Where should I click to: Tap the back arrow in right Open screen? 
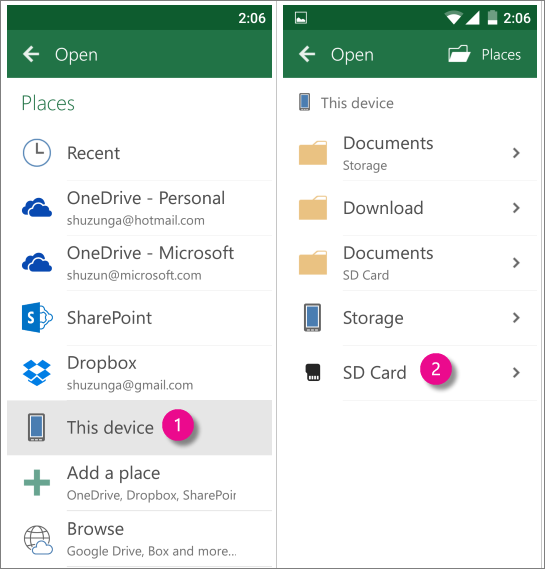(x=307, y=54)
